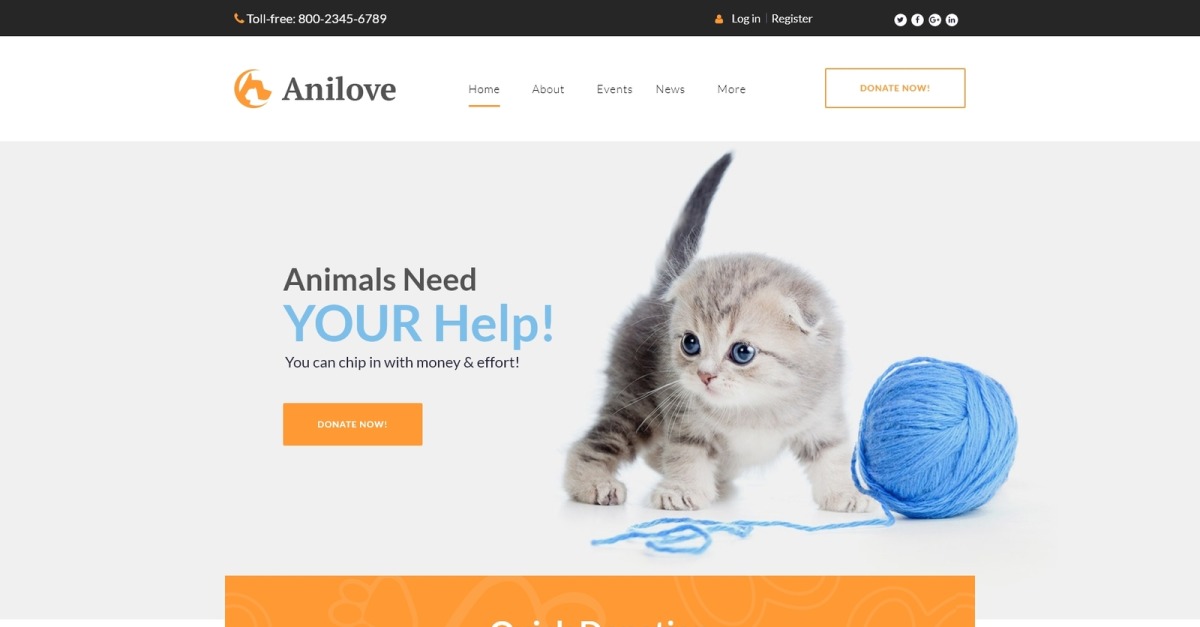Open the LinkedIn social icon
Image resolution: width=1200 pixels, height=627 pixels.
951,19
